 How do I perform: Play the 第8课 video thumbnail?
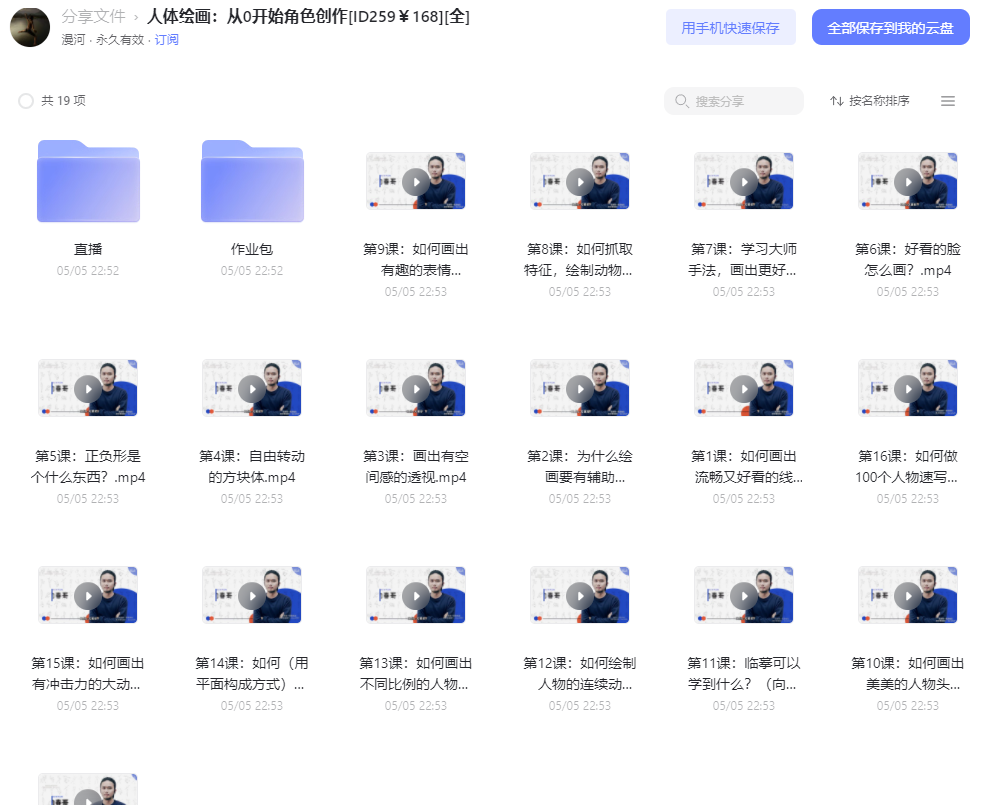pos(580,181)
